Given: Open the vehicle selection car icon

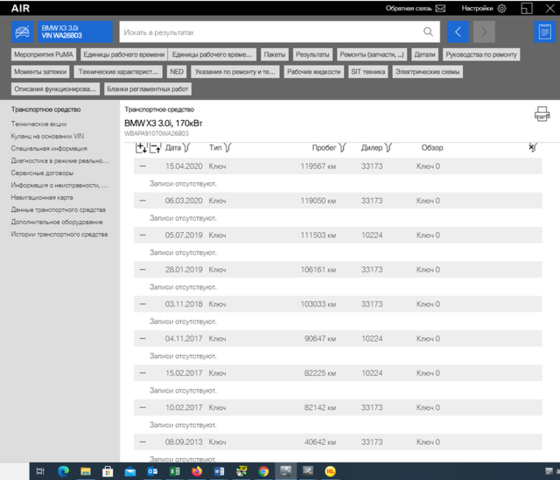Looking at the screenshot, I should (22, 32).
